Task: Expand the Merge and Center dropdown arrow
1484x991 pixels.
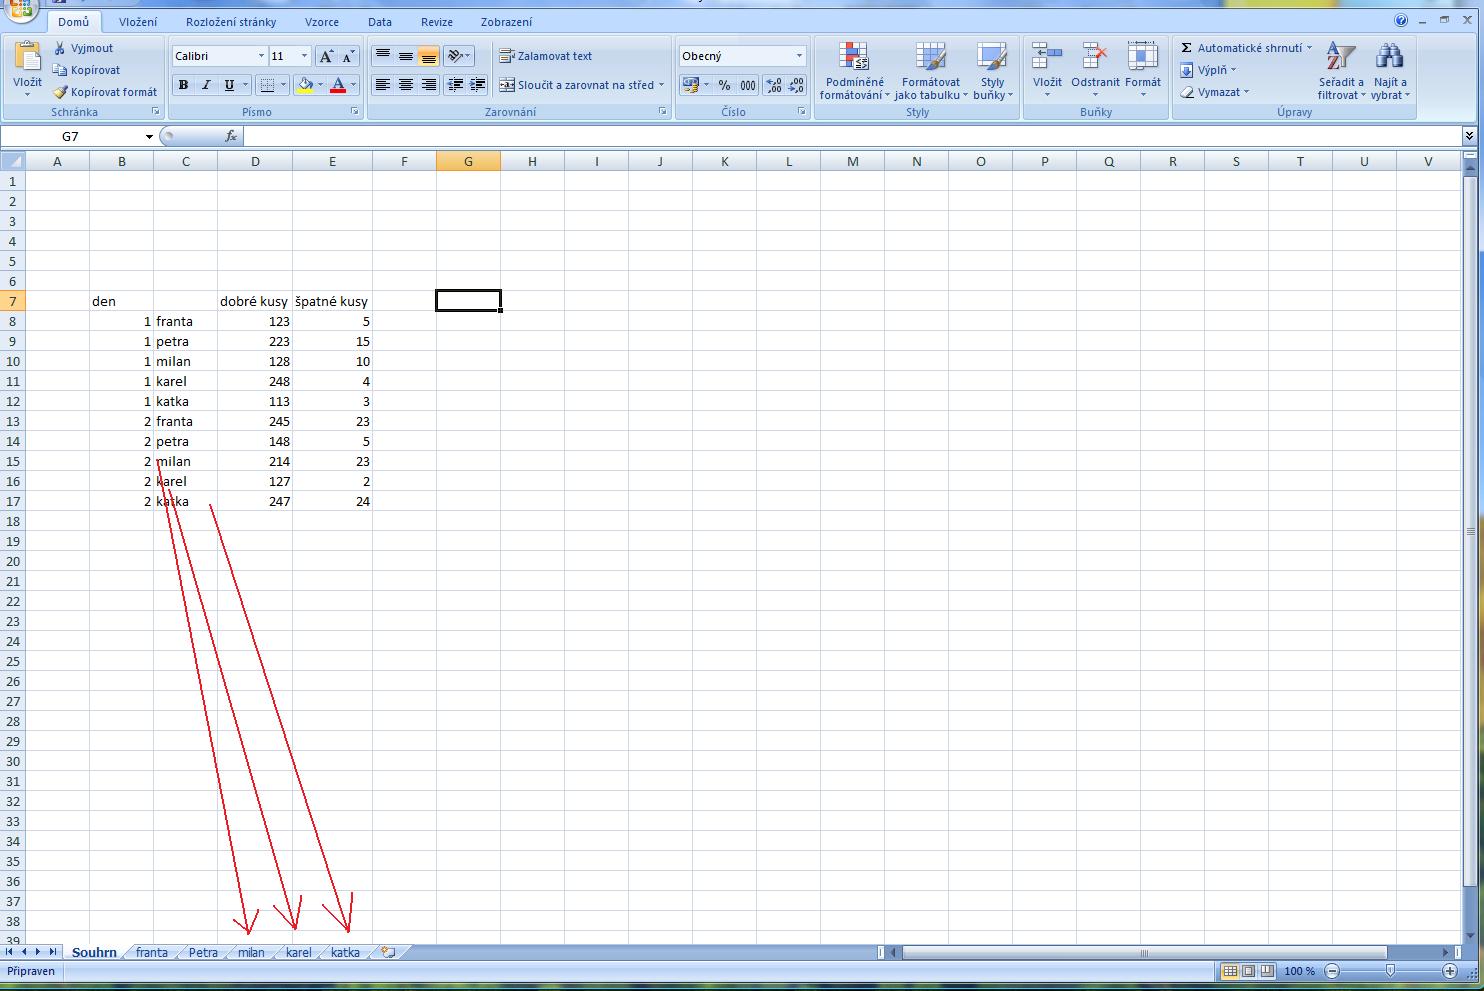Action: tap(661, 85)
